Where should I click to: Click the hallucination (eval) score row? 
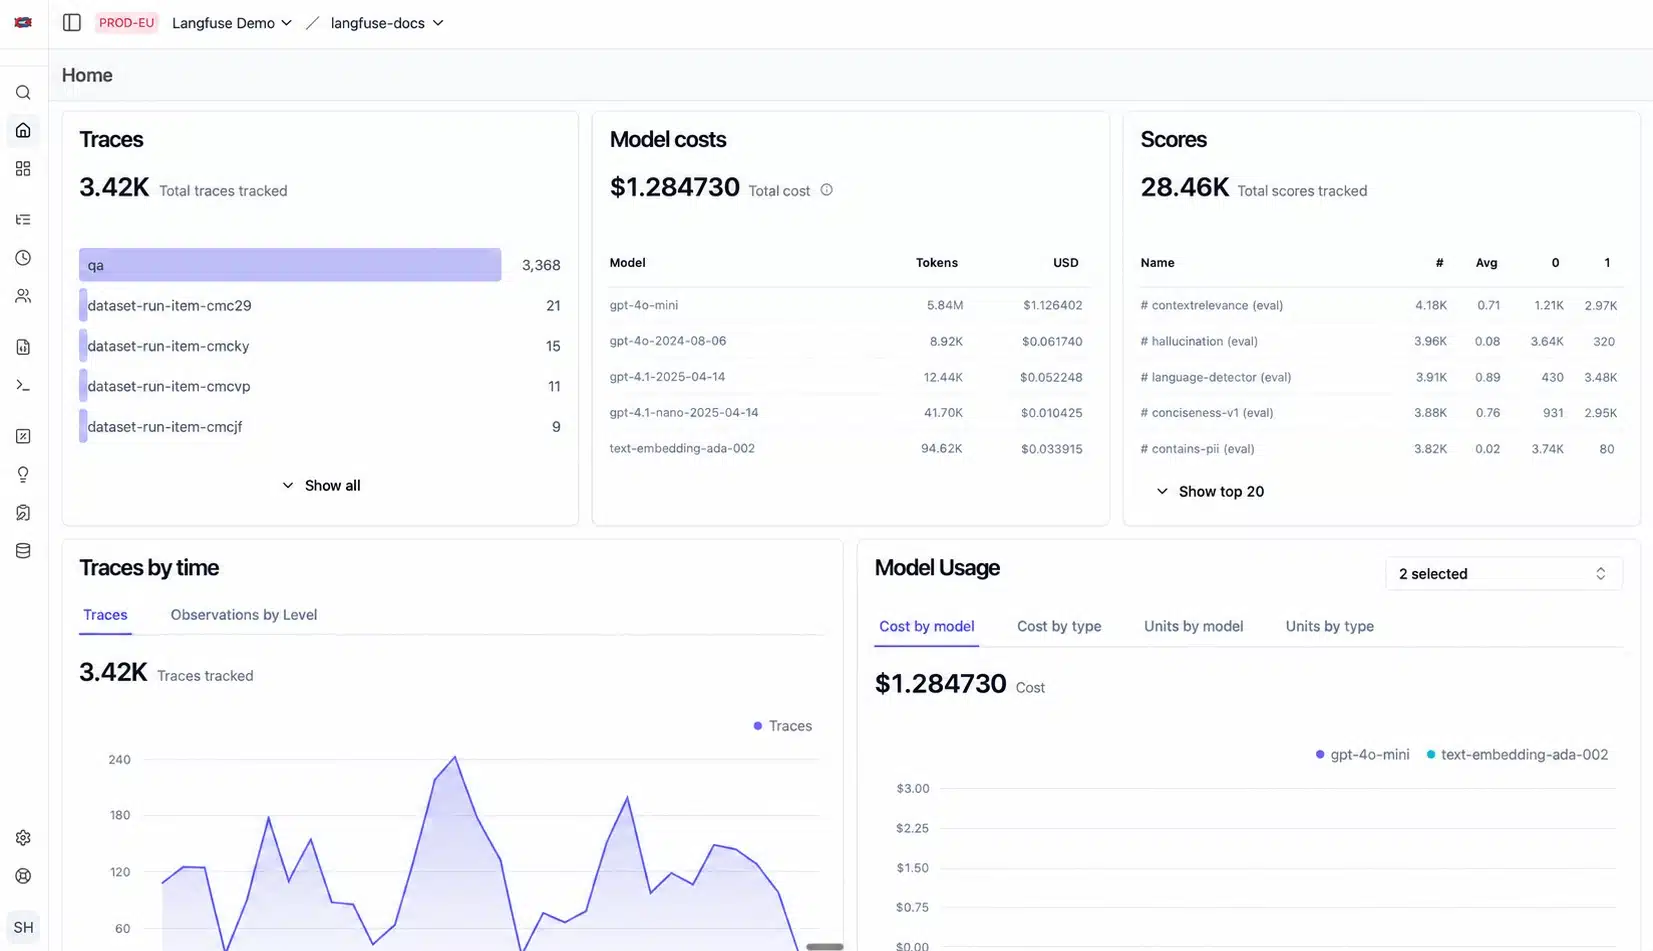pyautogui.click(x=1381, y=341)
